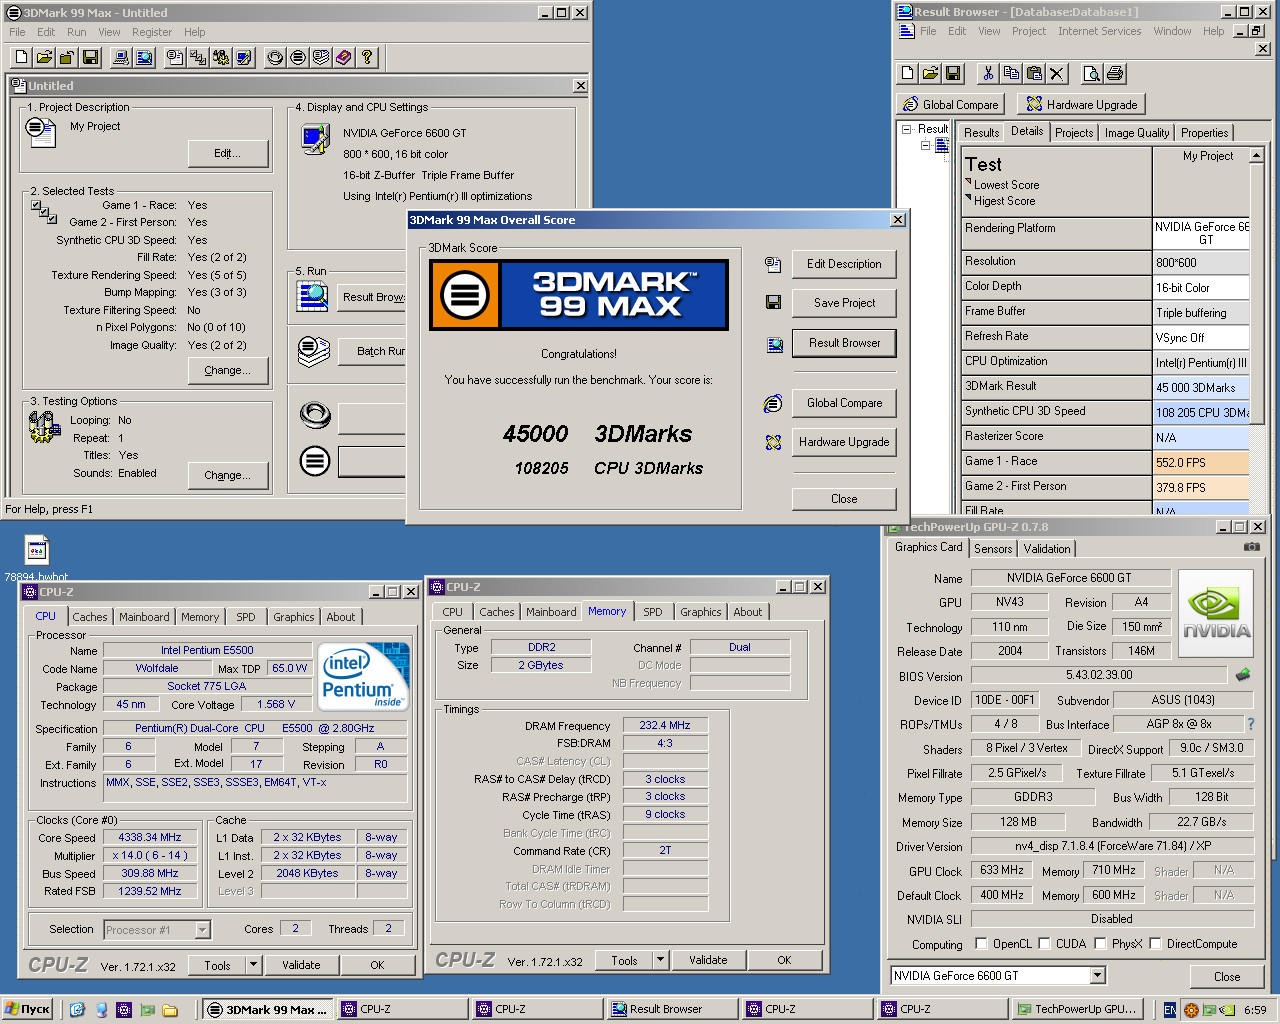1280x1024 pixels.
Task: Collapse the Result tree node in Result Browser
Action: coord(906,129)
